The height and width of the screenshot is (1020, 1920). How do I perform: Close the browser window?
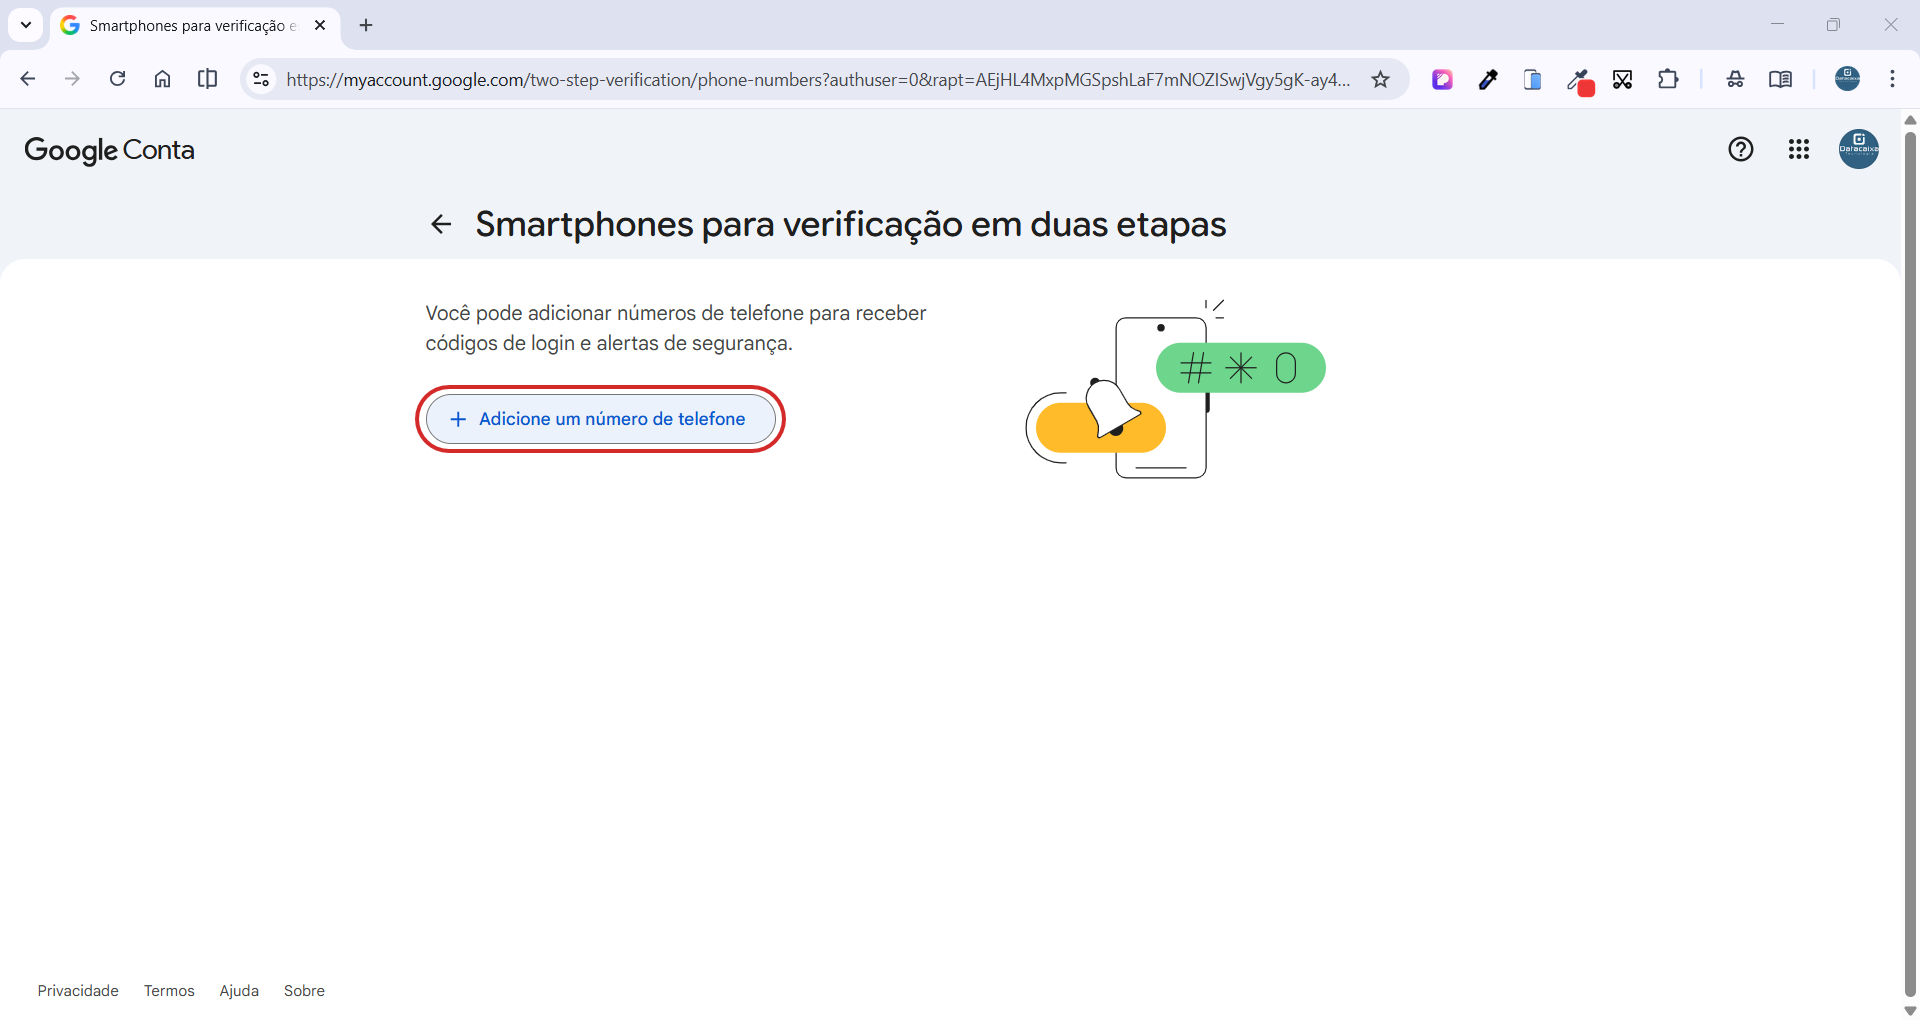point(1891,25)
